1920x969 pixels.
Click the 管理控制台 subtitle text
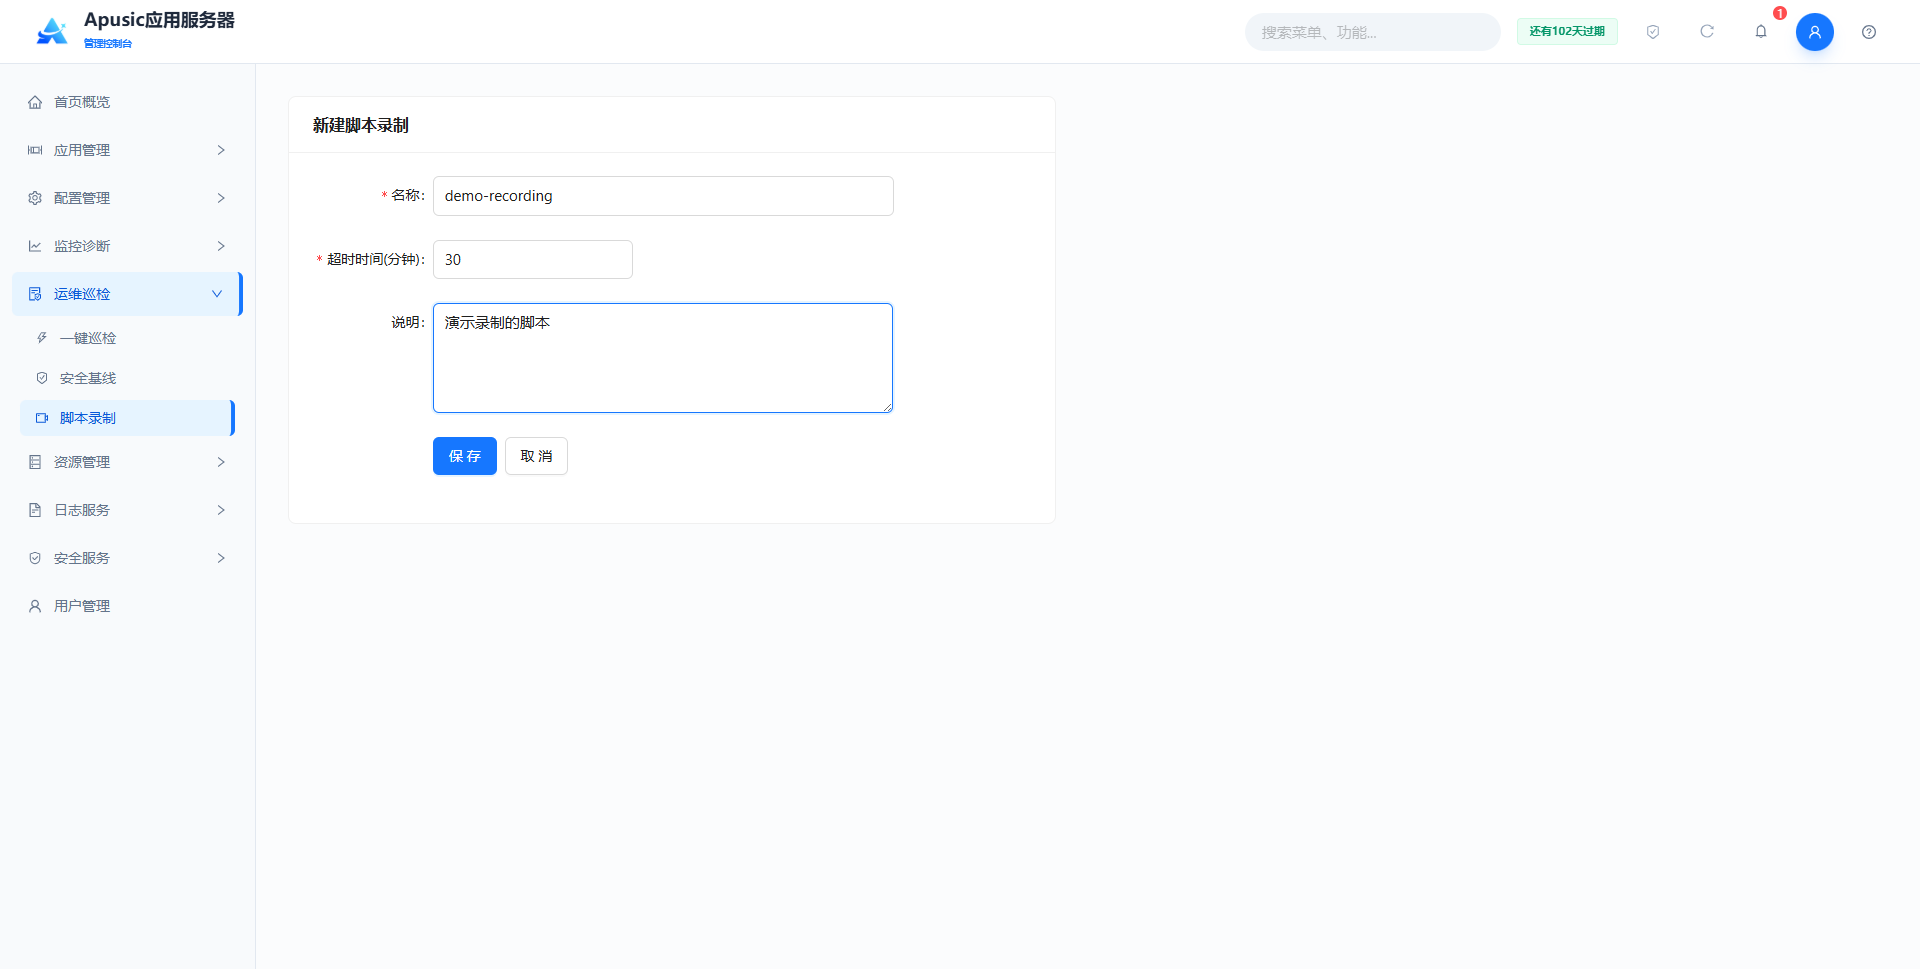108,44
